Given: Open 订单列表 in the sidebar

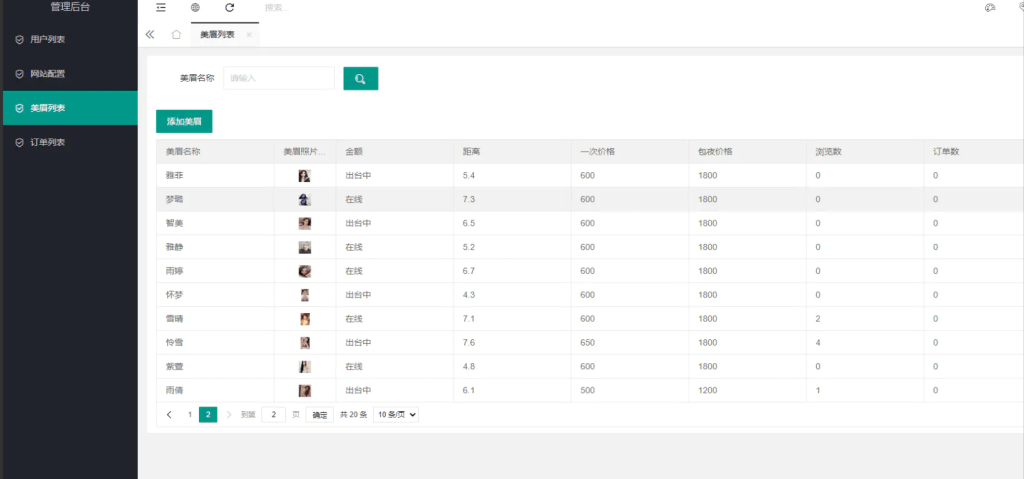Looking at the screenshot, I should point(71,142).
